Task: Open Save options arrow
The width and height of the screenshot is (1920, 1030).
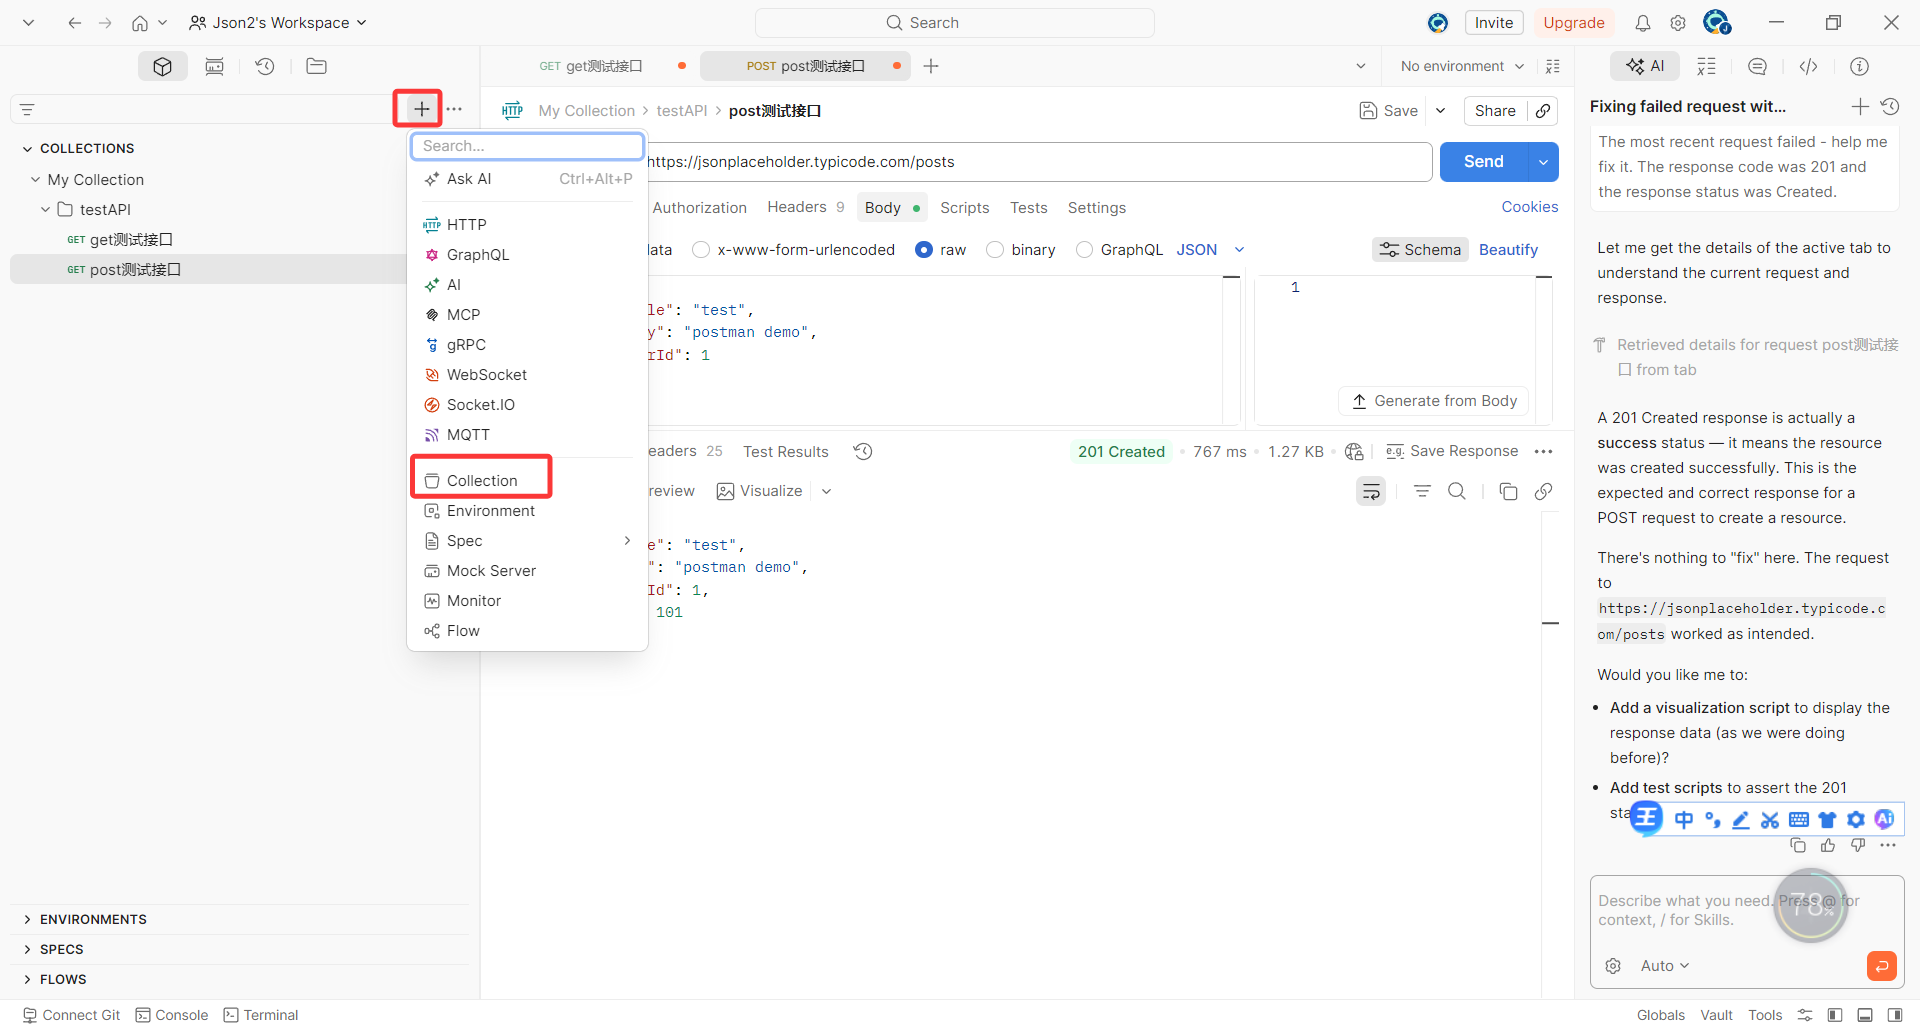Action: (x=1440, y=111)
